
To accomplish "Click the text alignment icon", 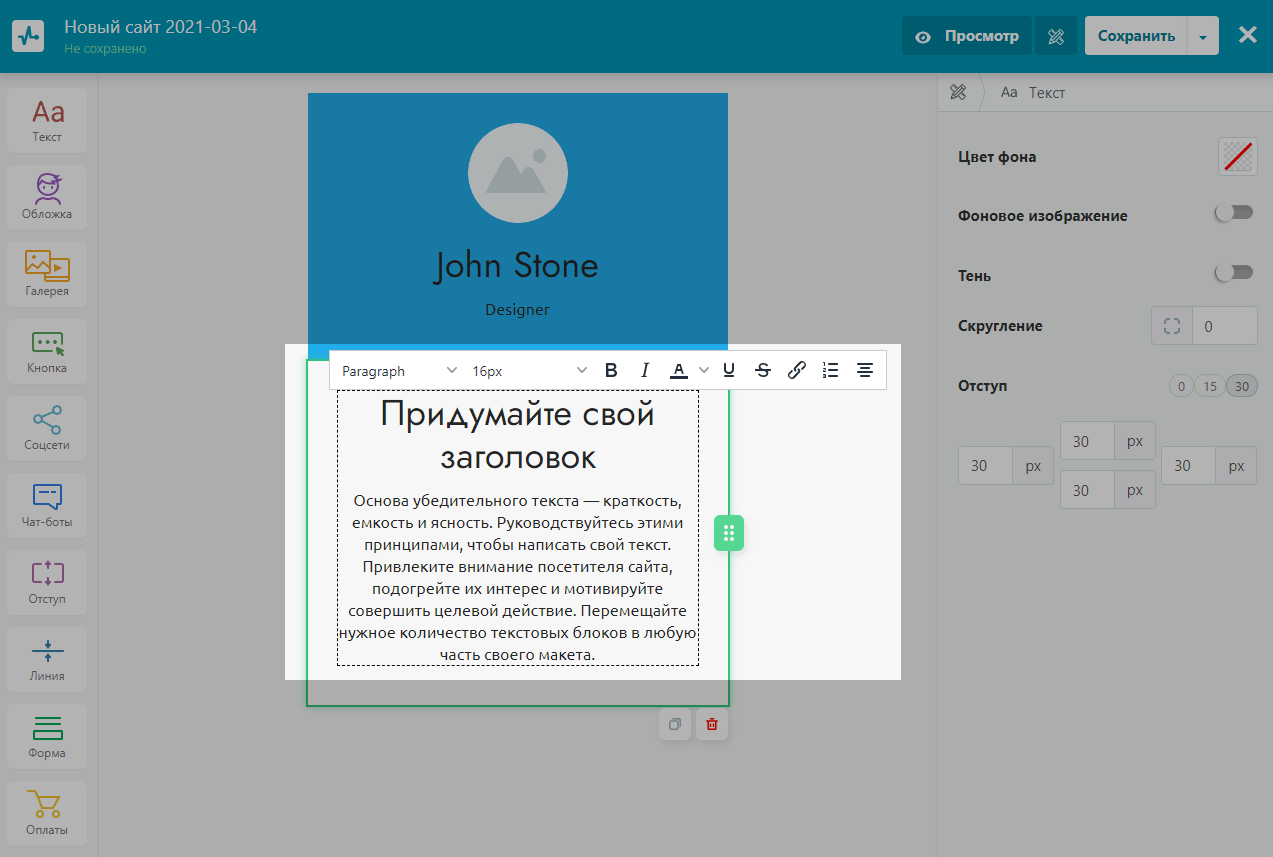I will [x=865, y=370].
